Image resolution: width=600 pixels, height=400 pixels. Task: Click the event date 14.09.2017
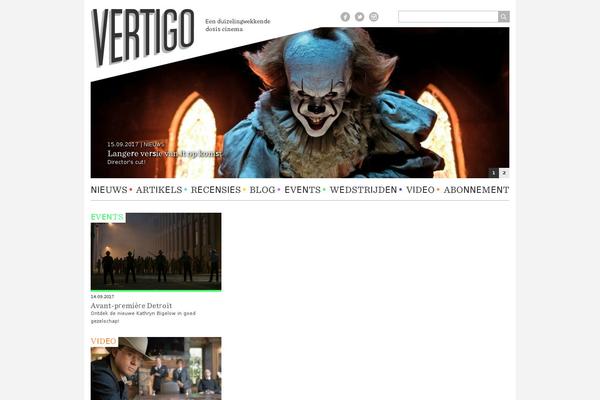click(x=102, y=297)
